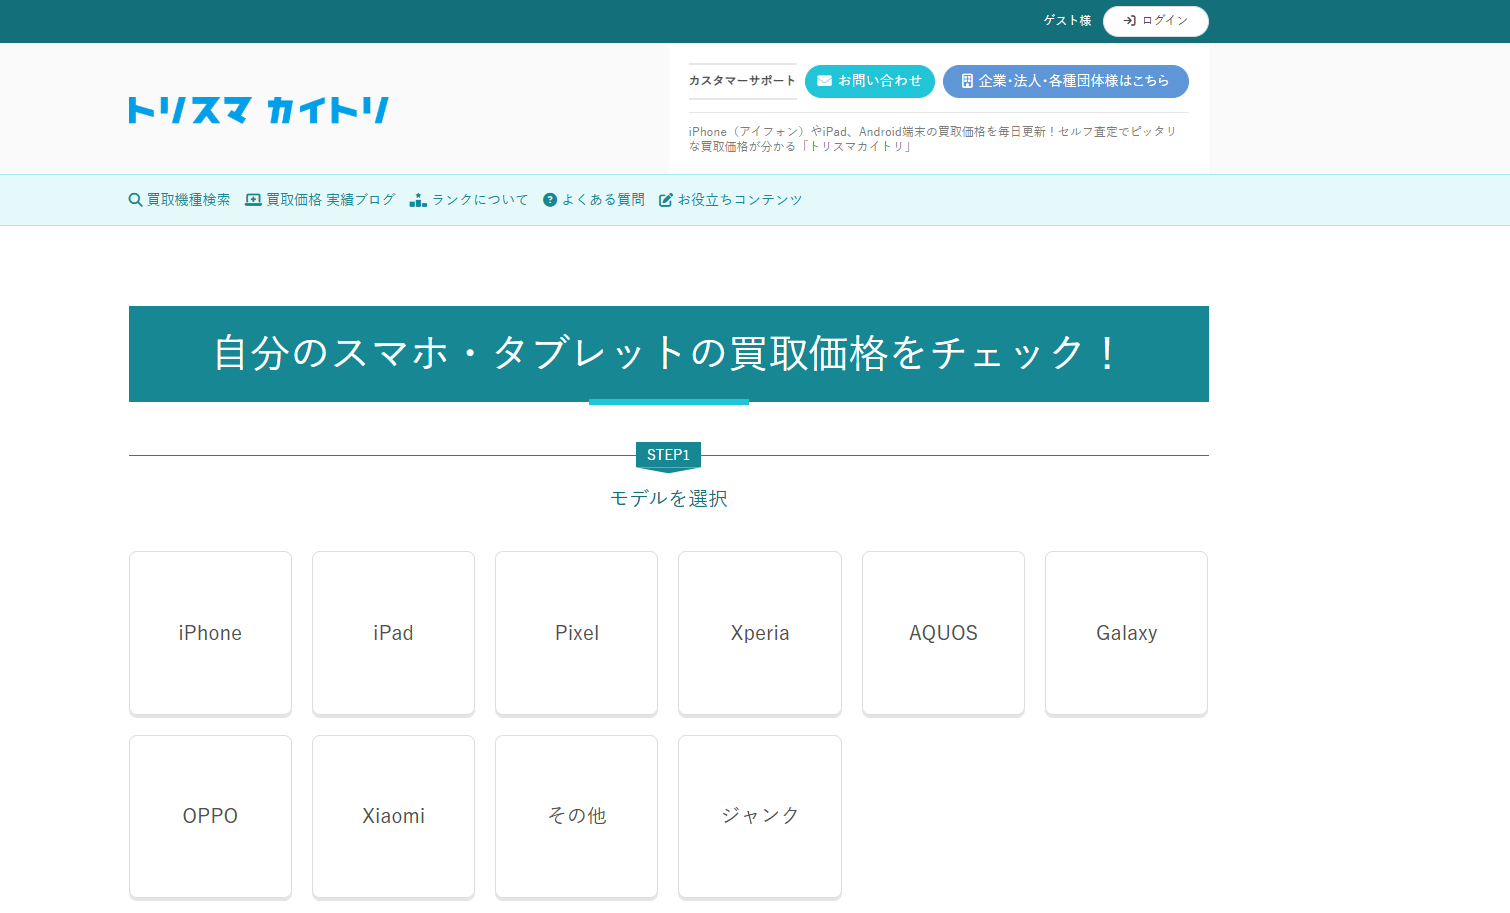Select the ジャンク model card

(x=760, y=816)
